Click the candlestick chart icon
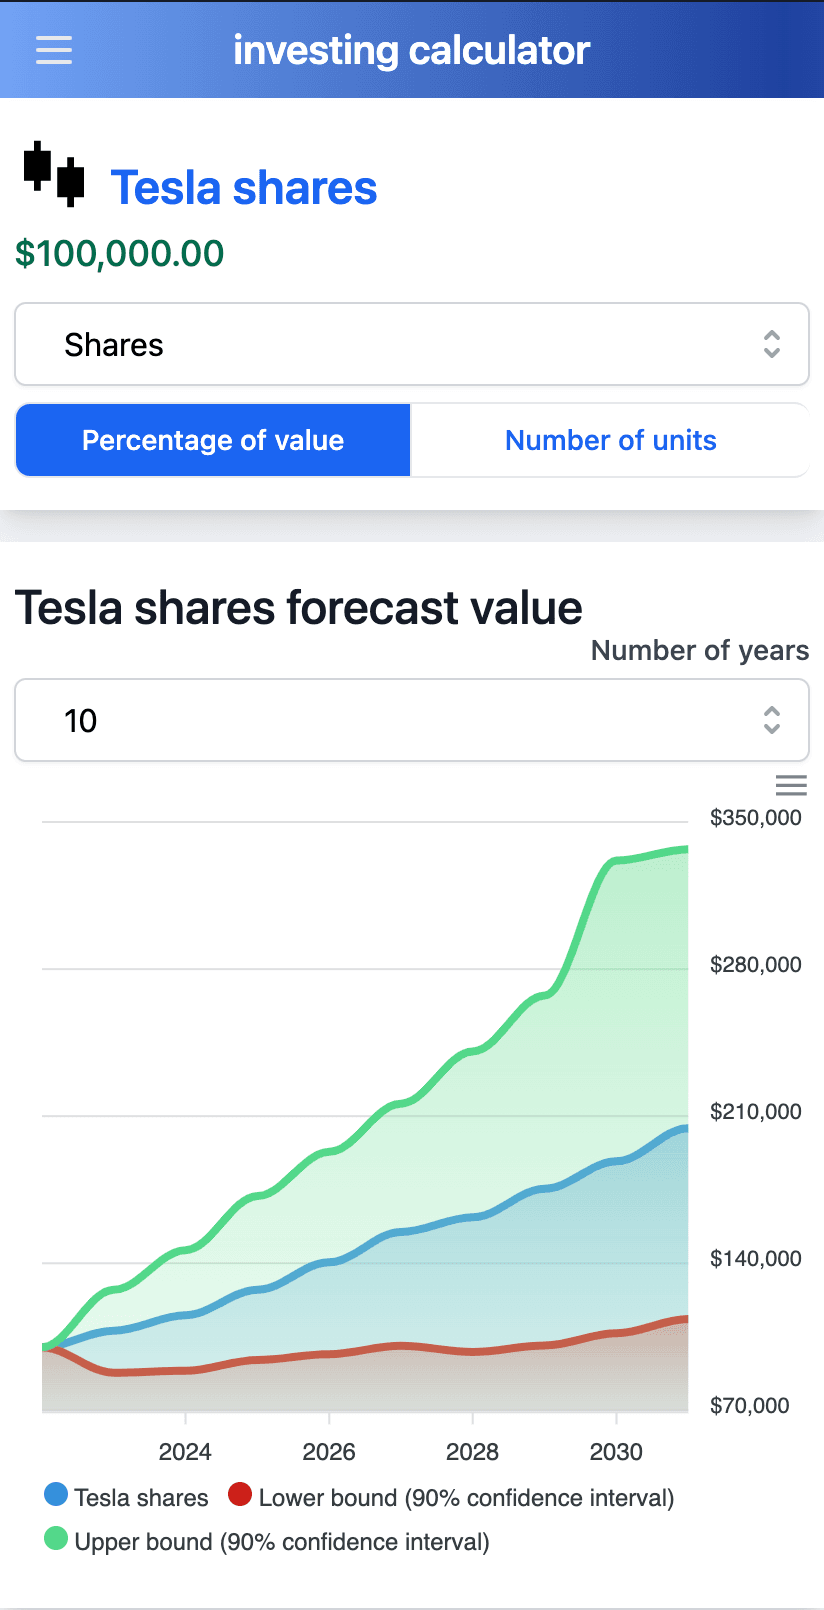Image resolution: width=824 pixels, height=1610 pixels. 54,174
